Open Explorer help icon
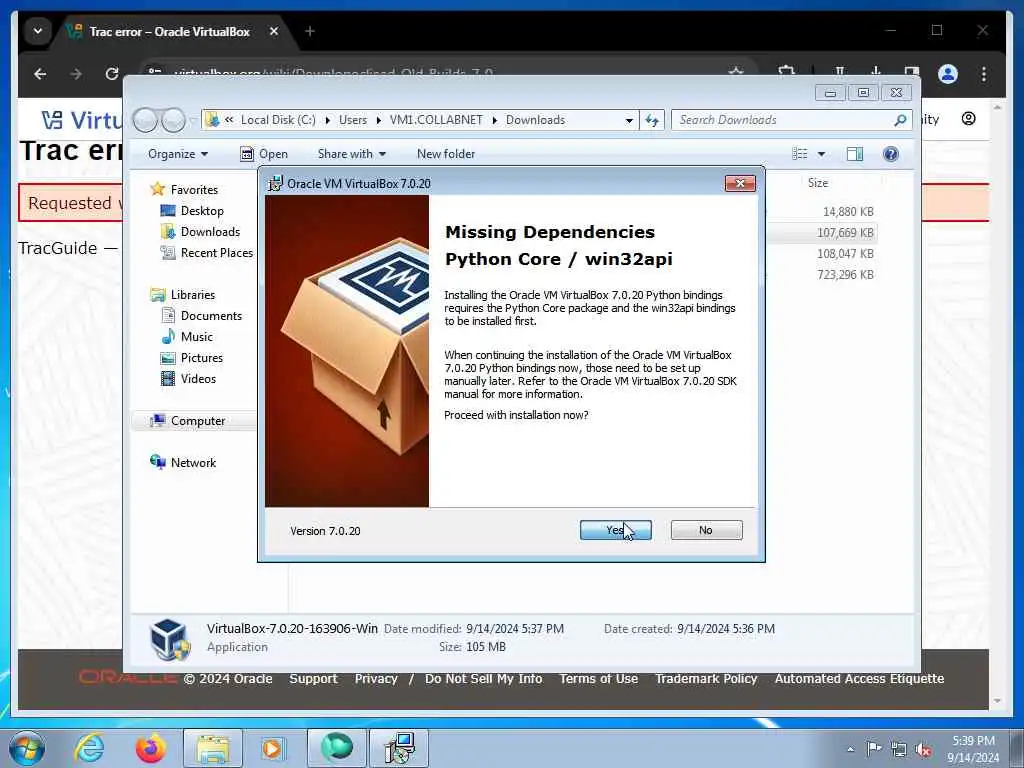 pyautogui.click(x=890, y=154)
